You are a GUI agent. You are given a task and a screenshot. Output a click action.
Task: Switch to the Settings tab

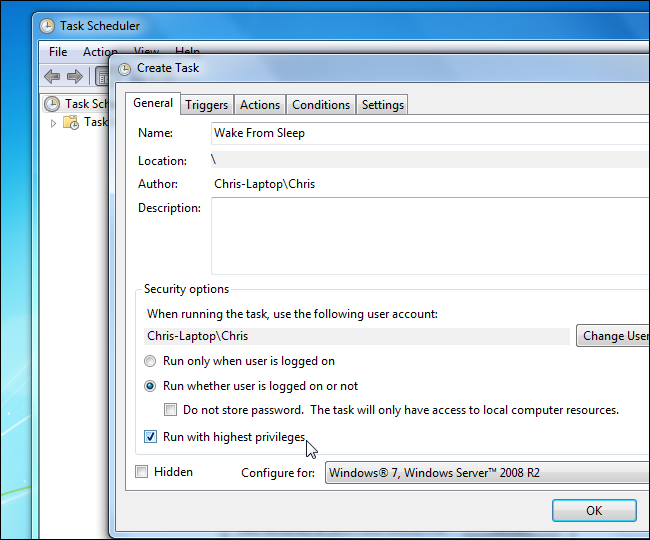click(x=383, y=105)
